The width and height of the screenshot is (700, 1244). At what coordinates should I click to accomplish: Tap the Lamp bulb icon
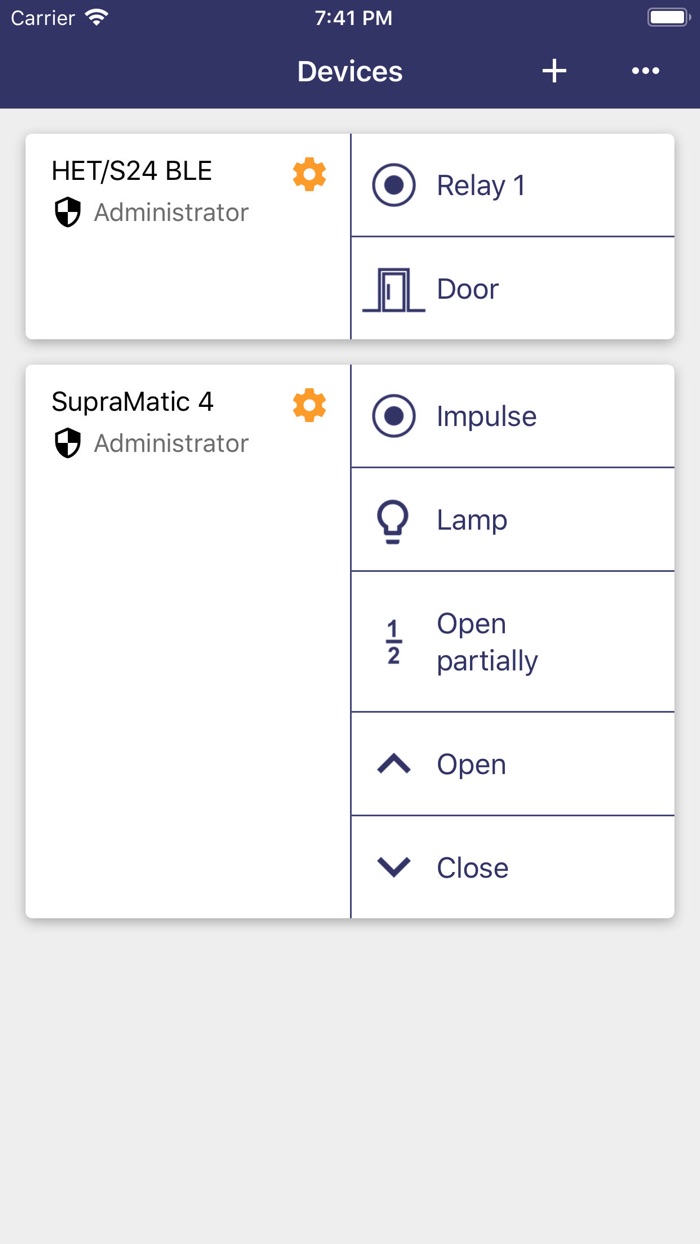click(x=393, y=520)
